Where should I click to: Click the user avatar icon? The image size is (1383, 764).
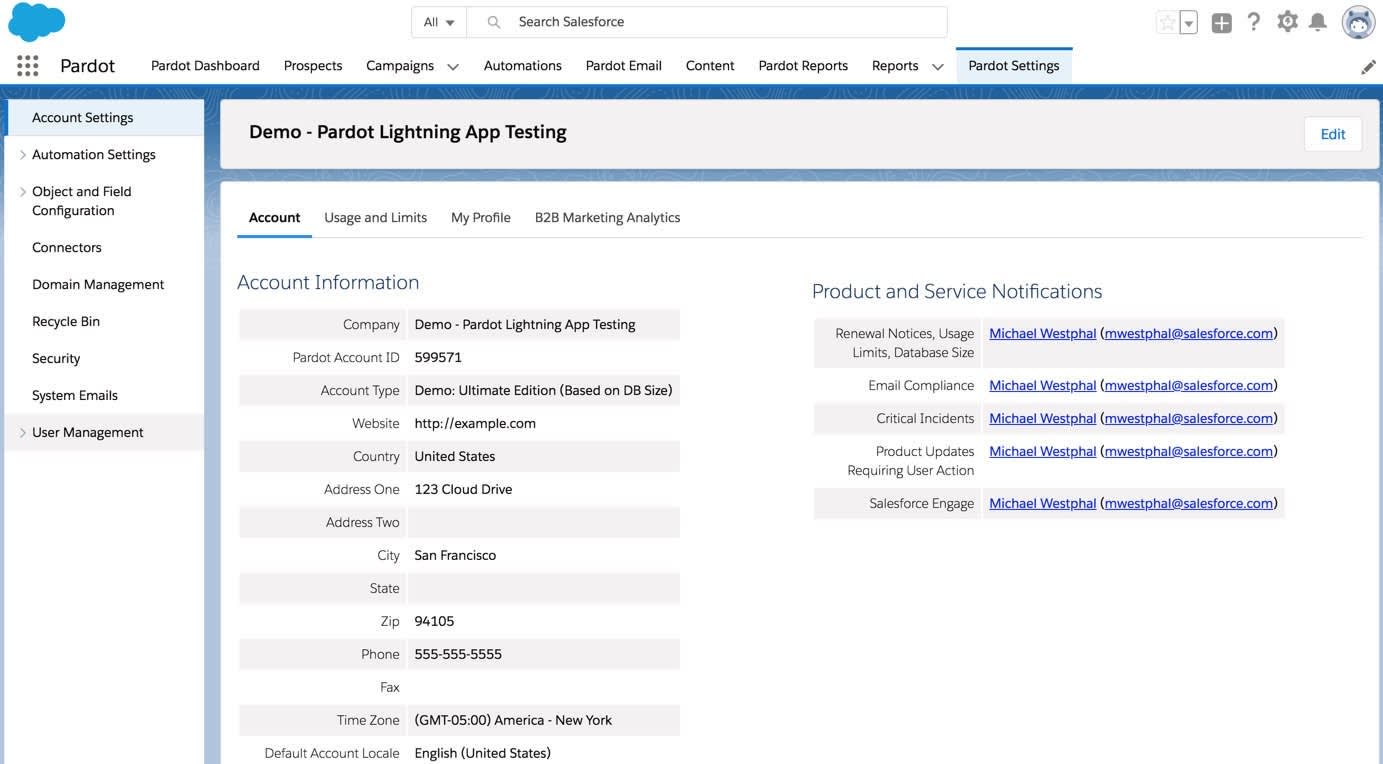coord(1358,22)
